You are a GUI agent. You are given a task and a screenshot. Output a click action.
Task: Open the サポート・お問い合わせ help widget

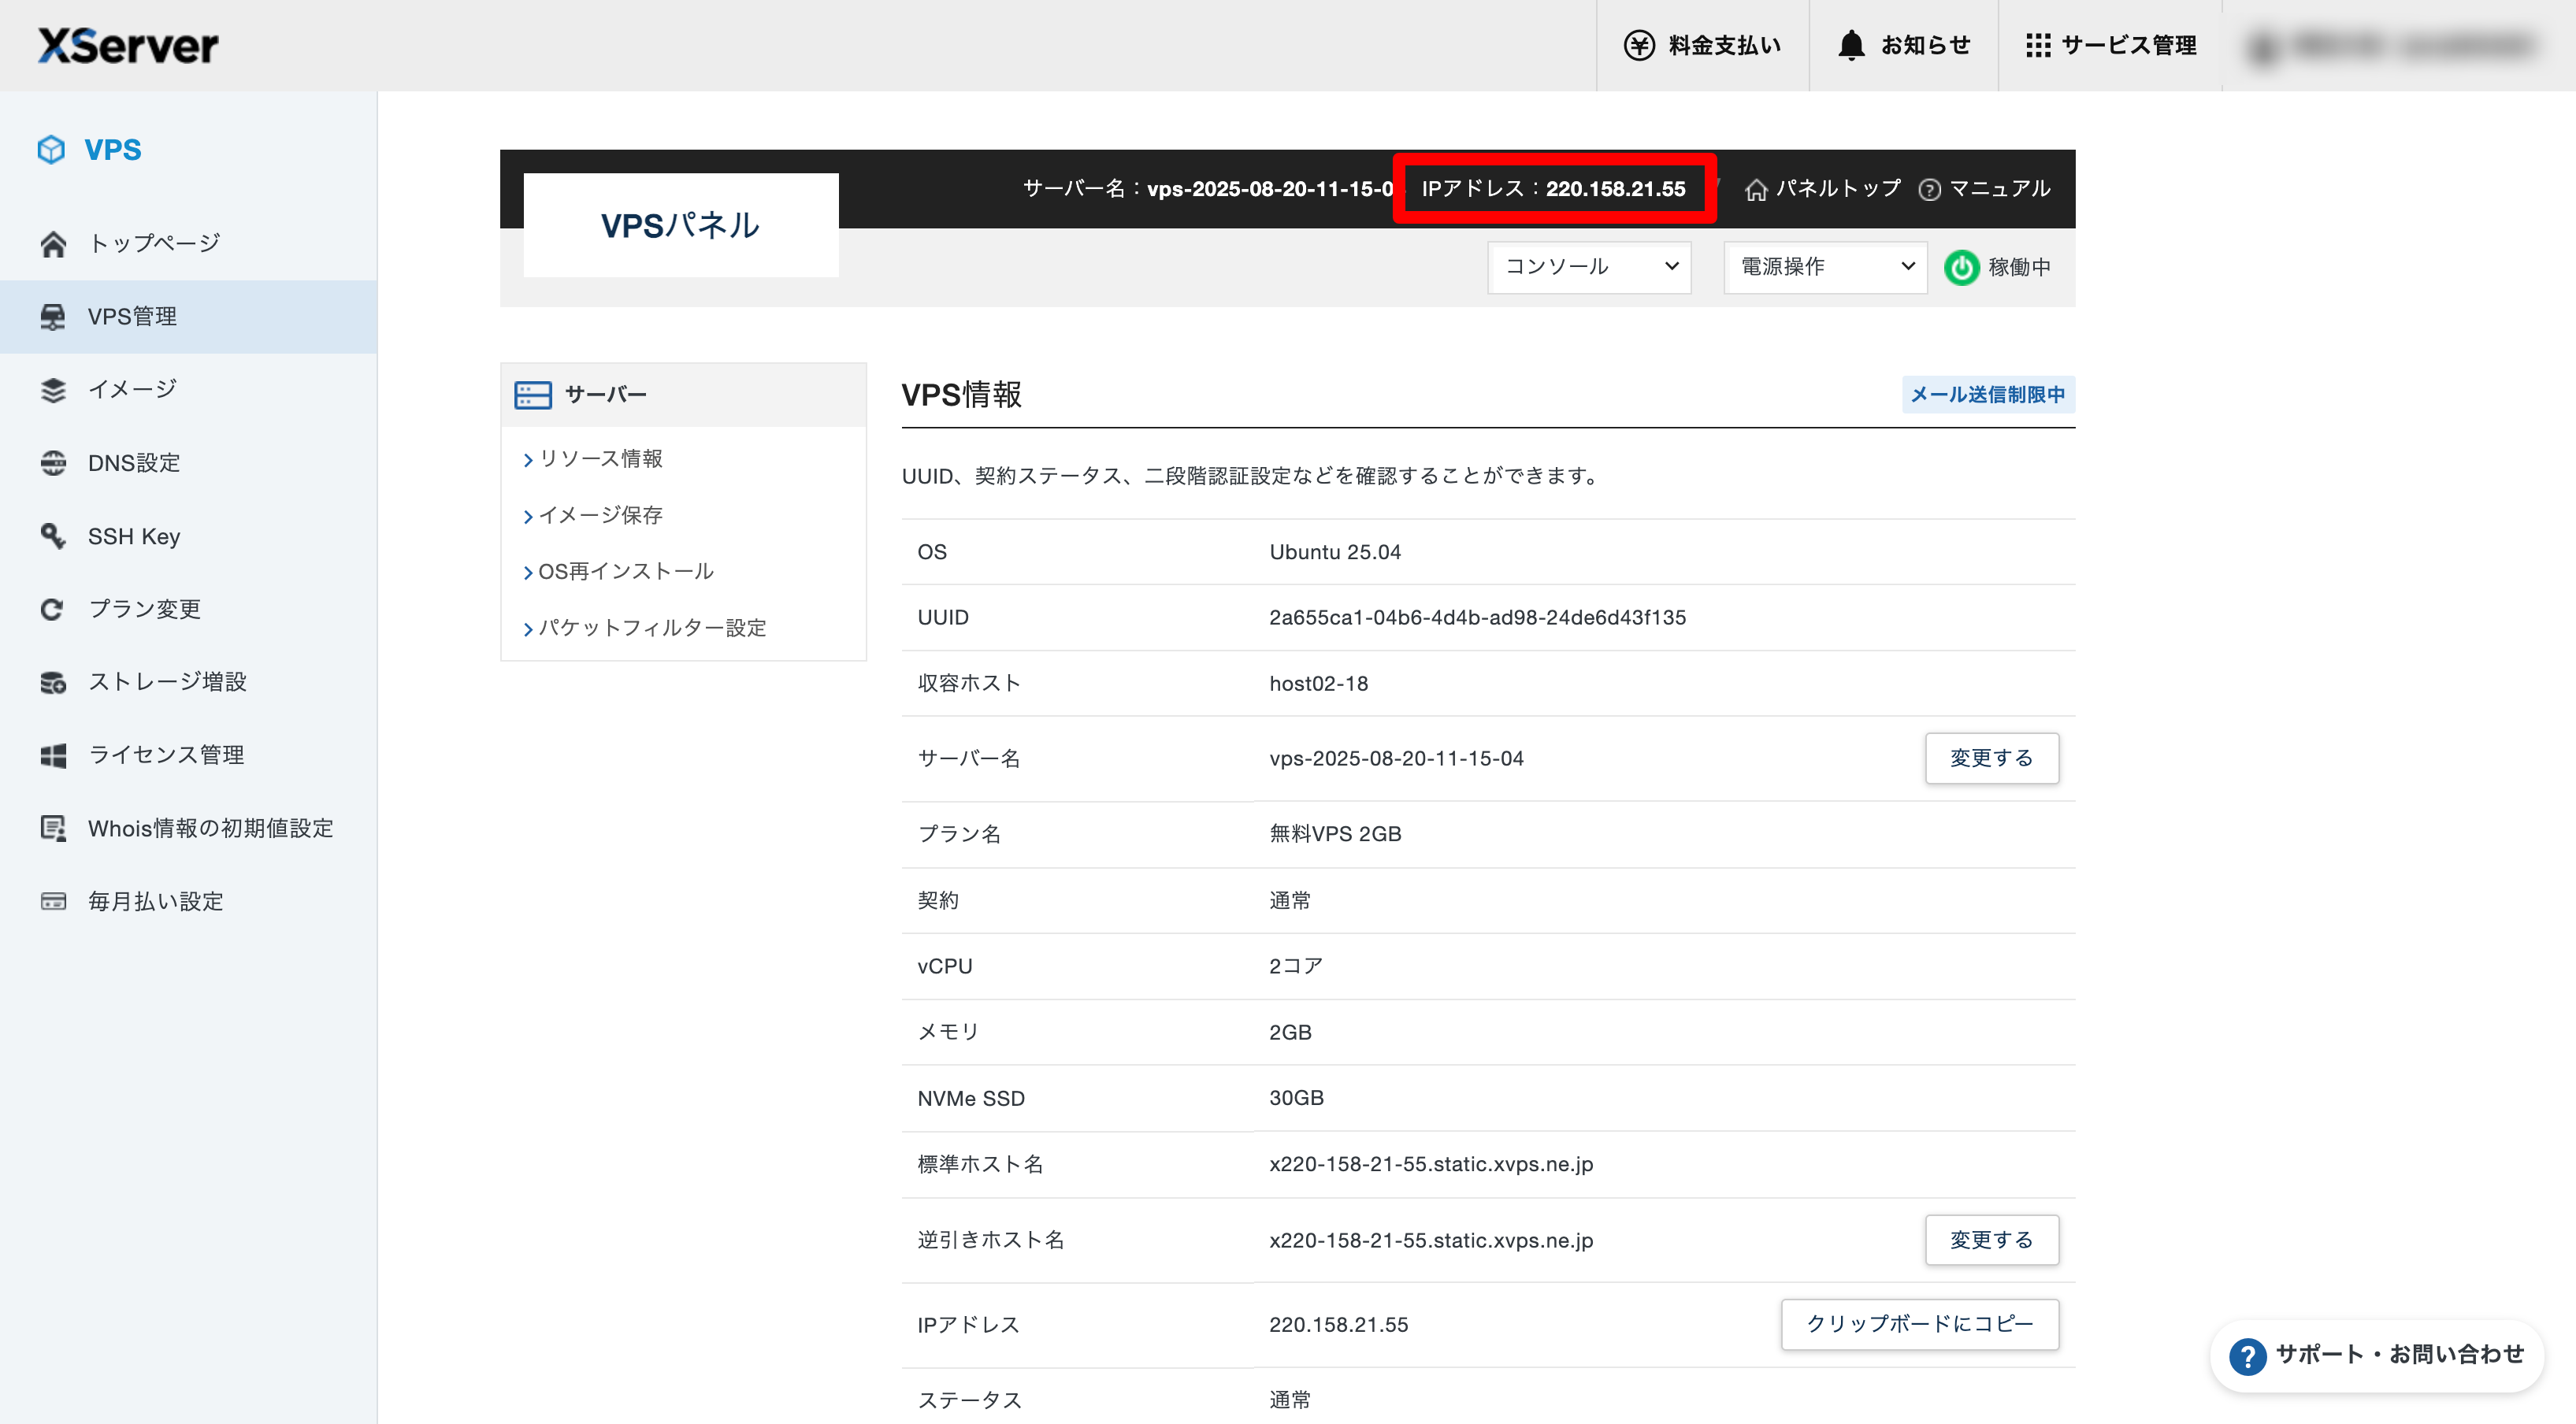tap(2377, 1355)
